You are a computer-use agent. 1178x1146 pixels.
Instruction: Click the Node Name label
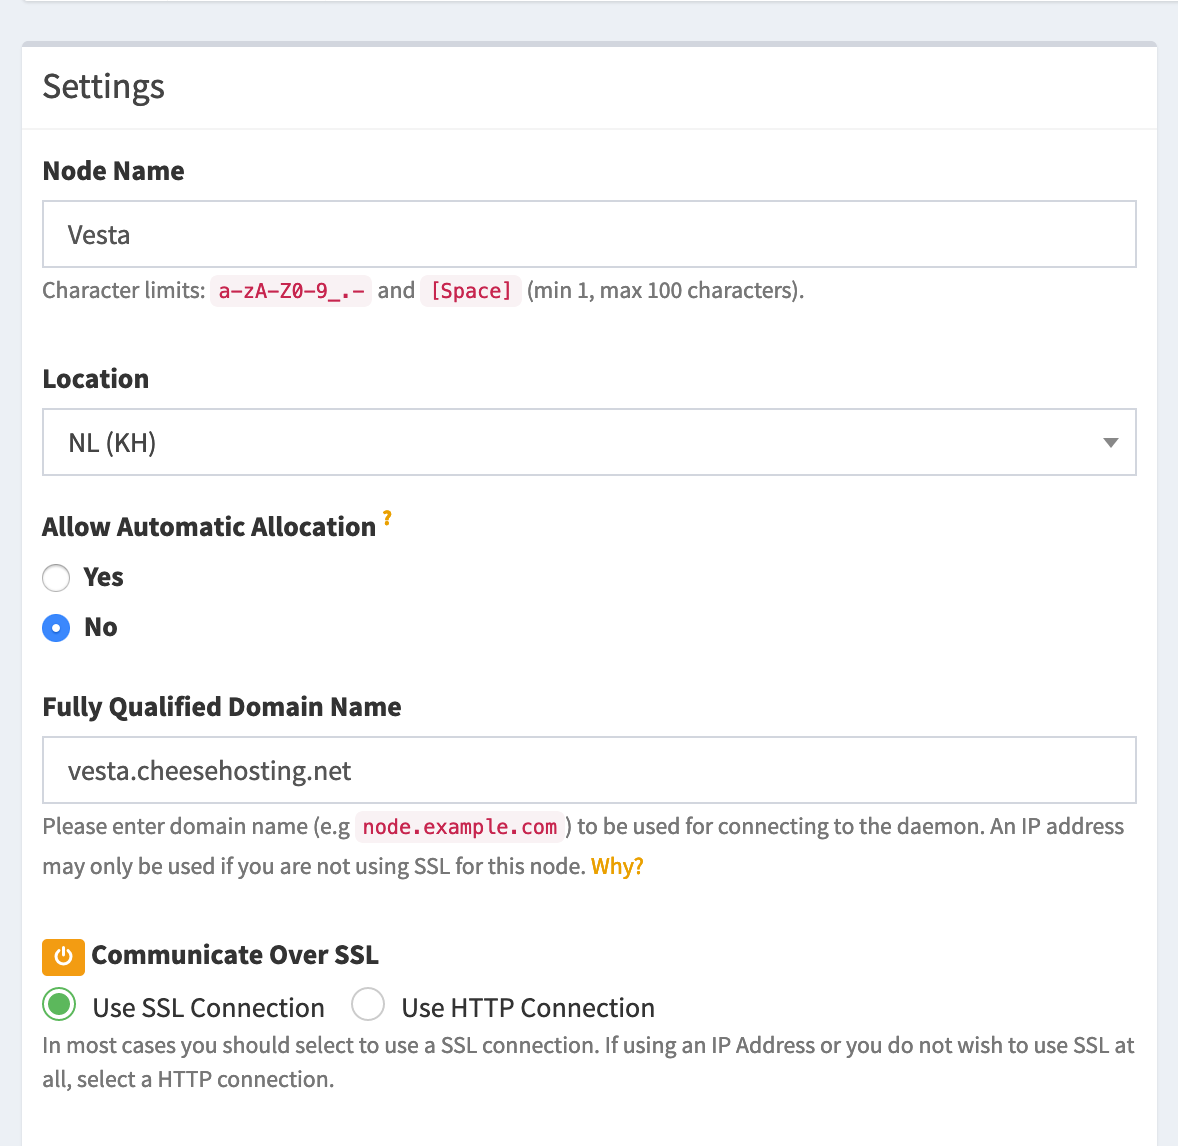click(x=113, y=171)
